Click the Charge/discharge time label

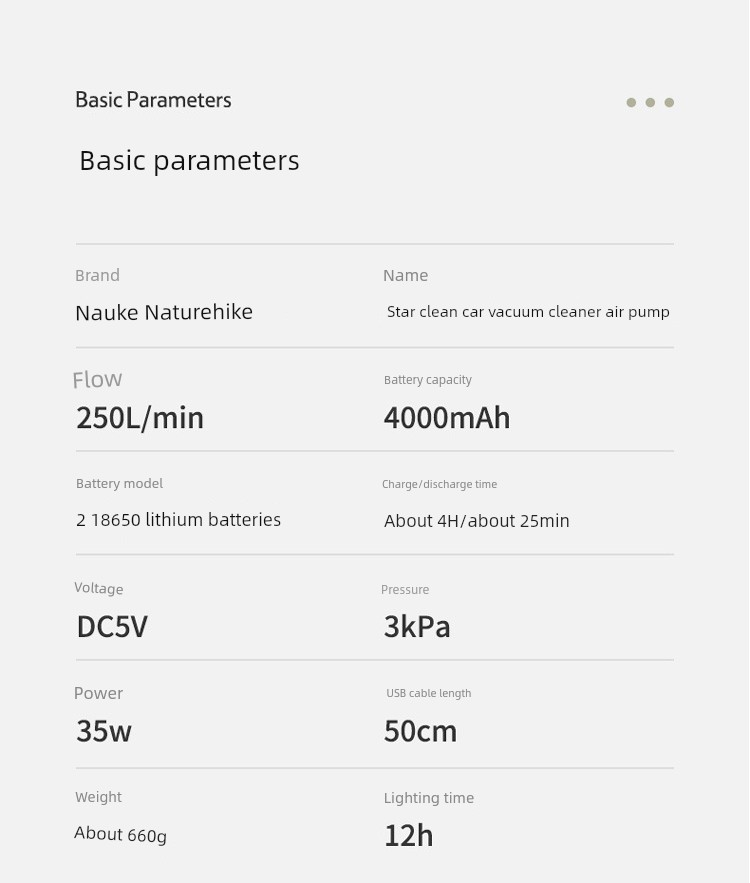[x=439, y=484]
